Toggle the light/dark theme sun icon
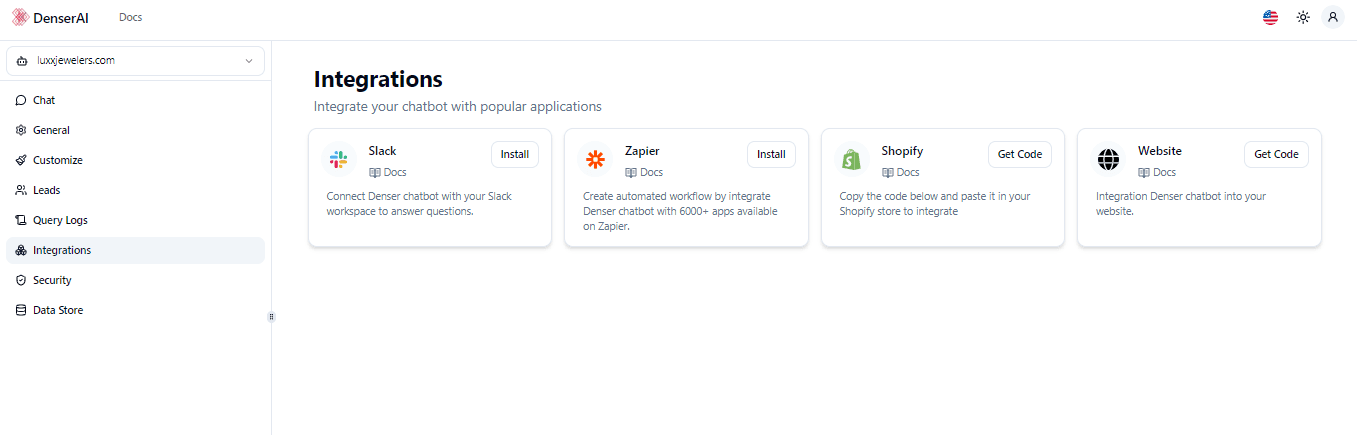Image resolution: width=1357 pixels, height=435 pixels. 1303,17
